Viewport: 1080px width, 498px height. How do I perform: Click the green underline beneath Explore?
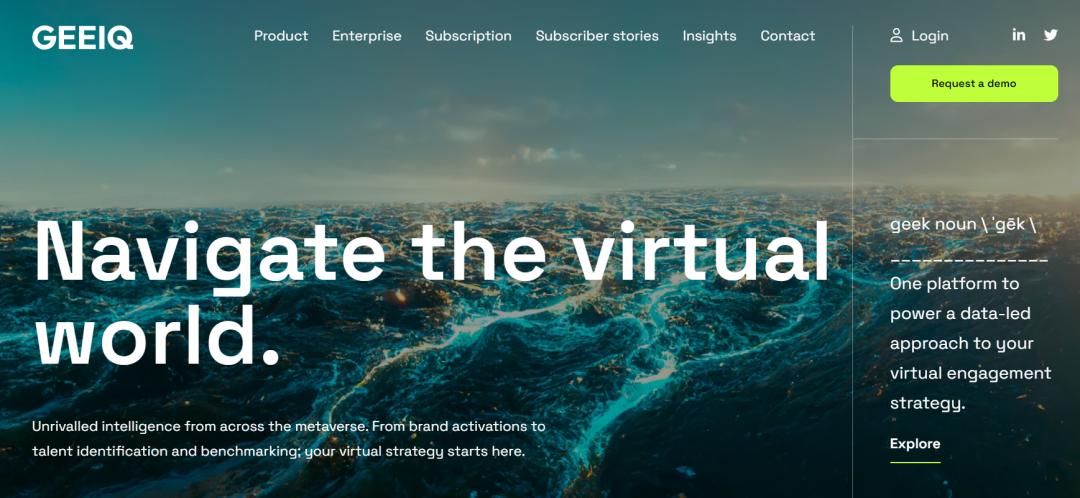point(915,462)
